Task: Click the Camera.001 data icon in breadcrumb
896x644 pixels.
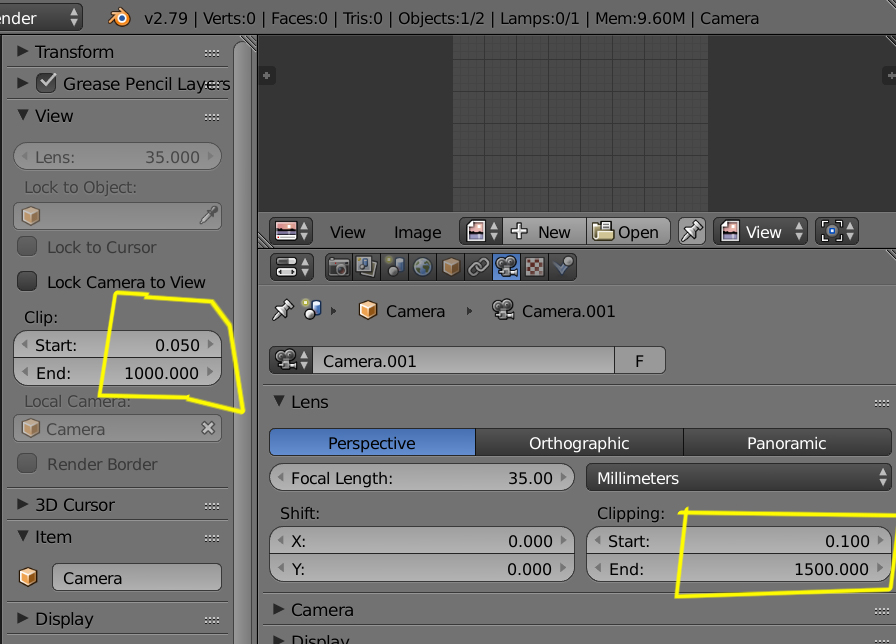Action: [503, 310]
